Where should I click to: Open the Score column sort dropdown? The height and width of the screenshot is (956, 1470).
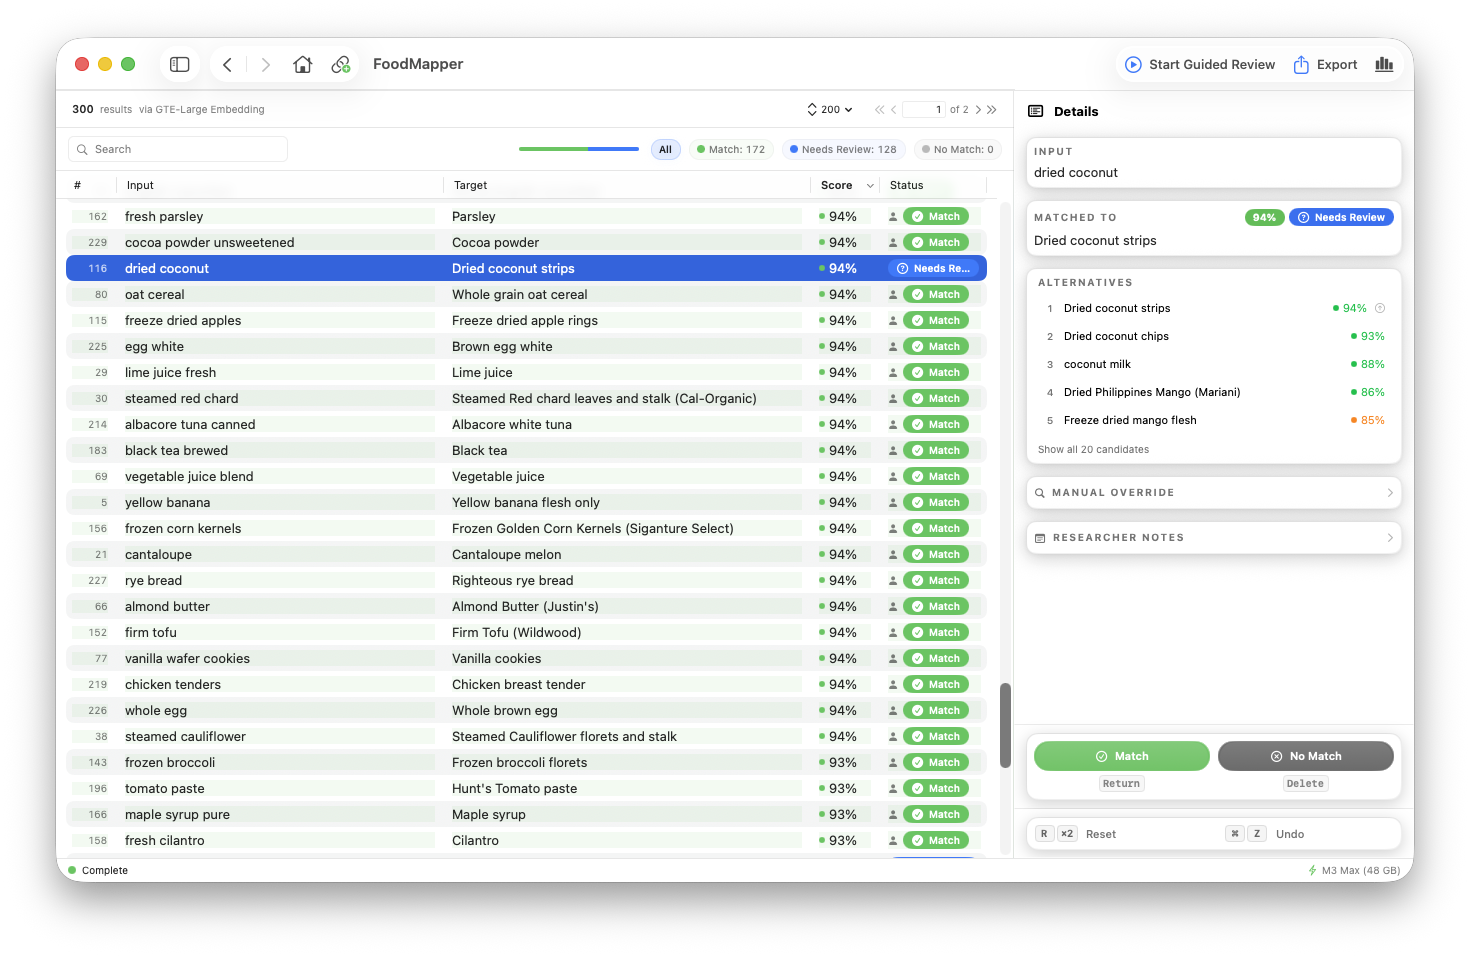point(869,185)
